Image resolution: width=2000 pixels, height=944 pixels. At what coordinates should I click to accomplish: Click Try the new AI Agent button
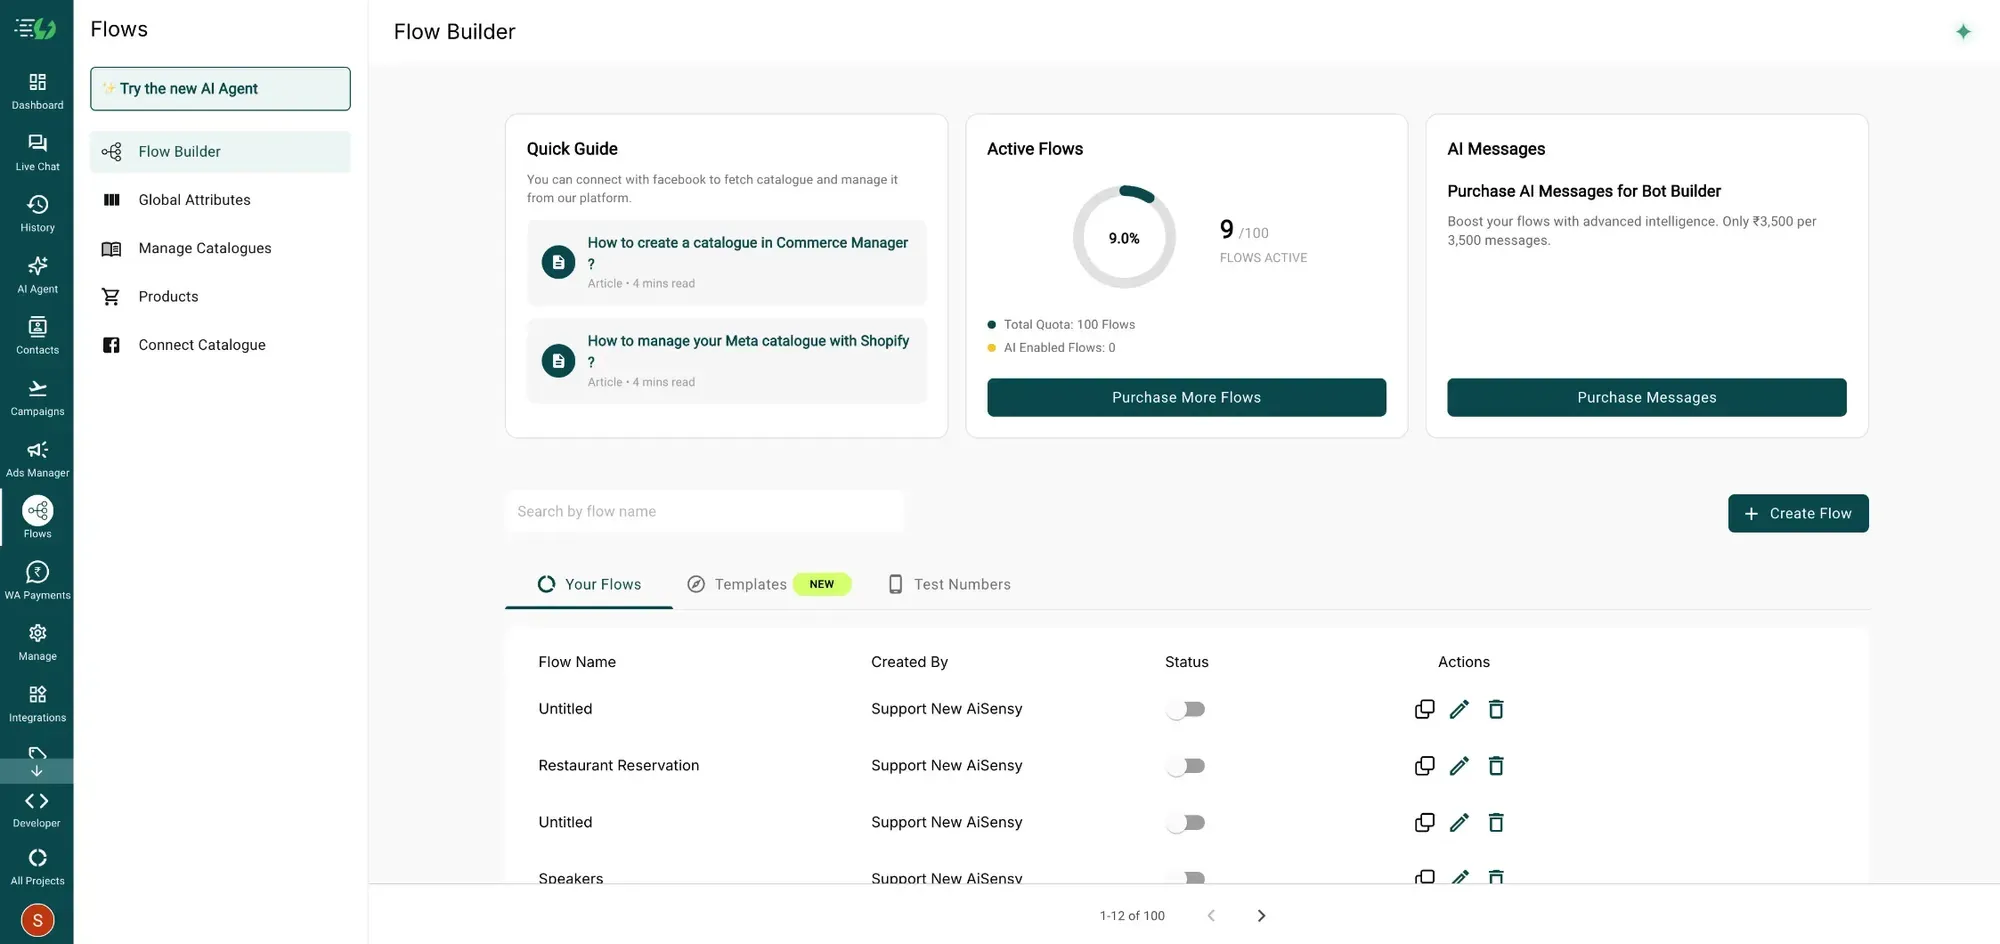220,89
